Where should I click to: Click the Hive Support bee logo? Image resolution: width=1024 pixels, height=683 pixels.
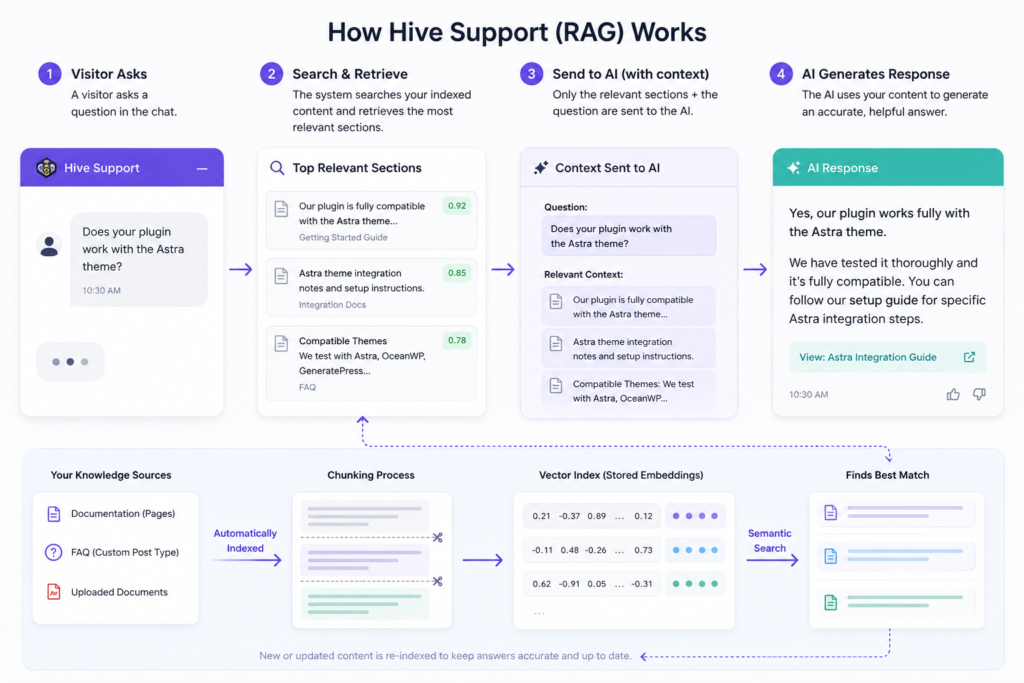pos(46,168)
